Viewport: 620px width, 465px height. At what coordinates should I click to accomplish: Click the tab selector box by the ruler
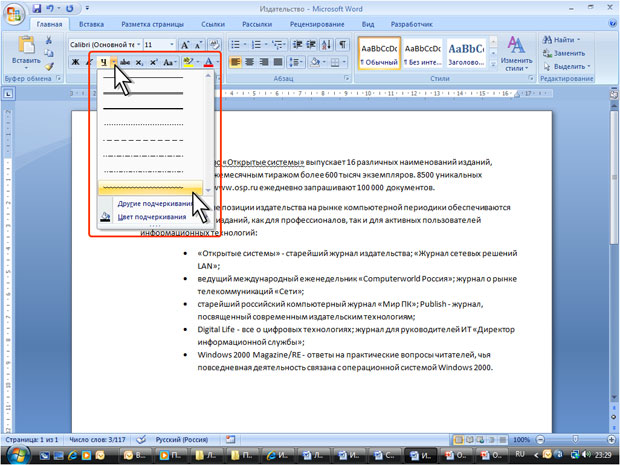pos(8,94)
